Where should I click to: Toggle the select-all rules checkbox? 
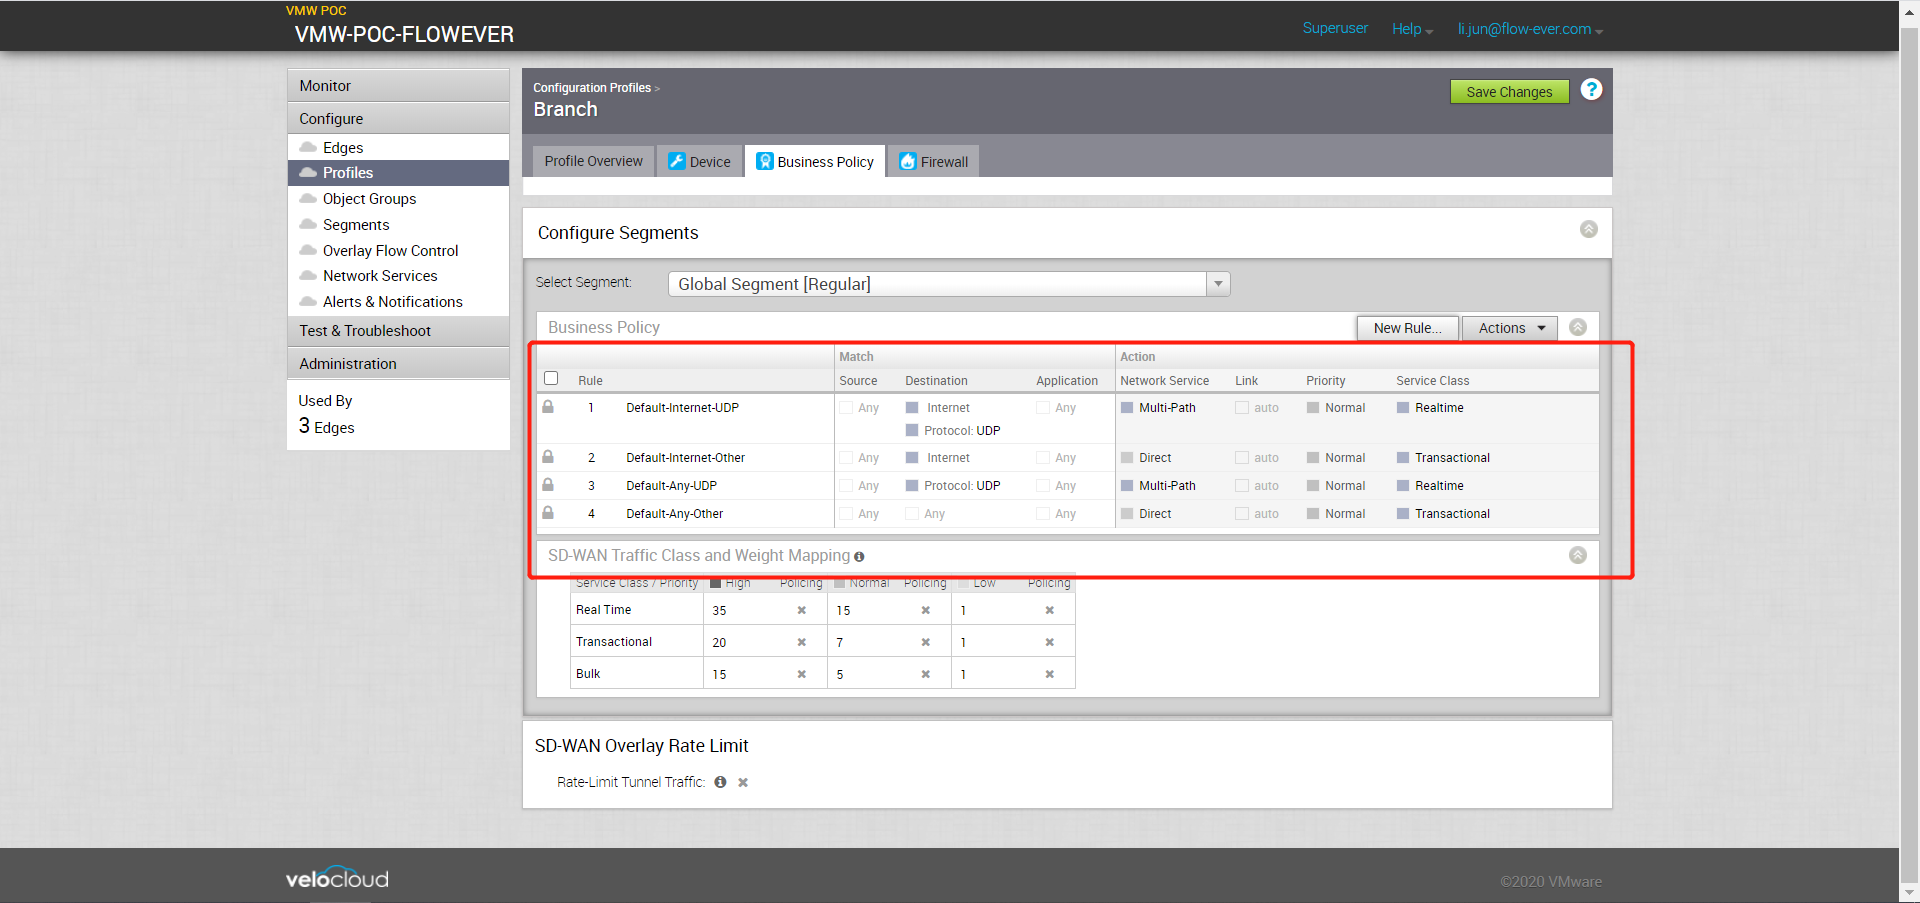click(551, 378)
